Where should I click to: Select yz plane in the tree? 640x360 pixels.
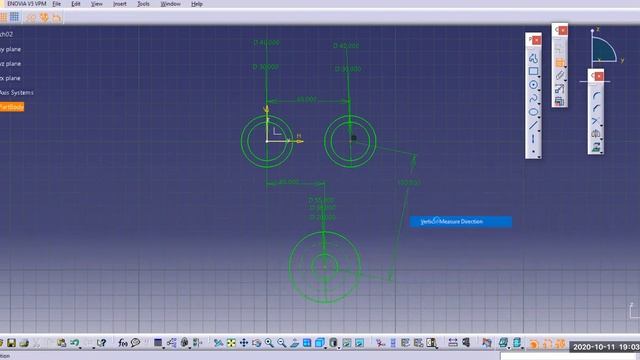tap(10, 64)
